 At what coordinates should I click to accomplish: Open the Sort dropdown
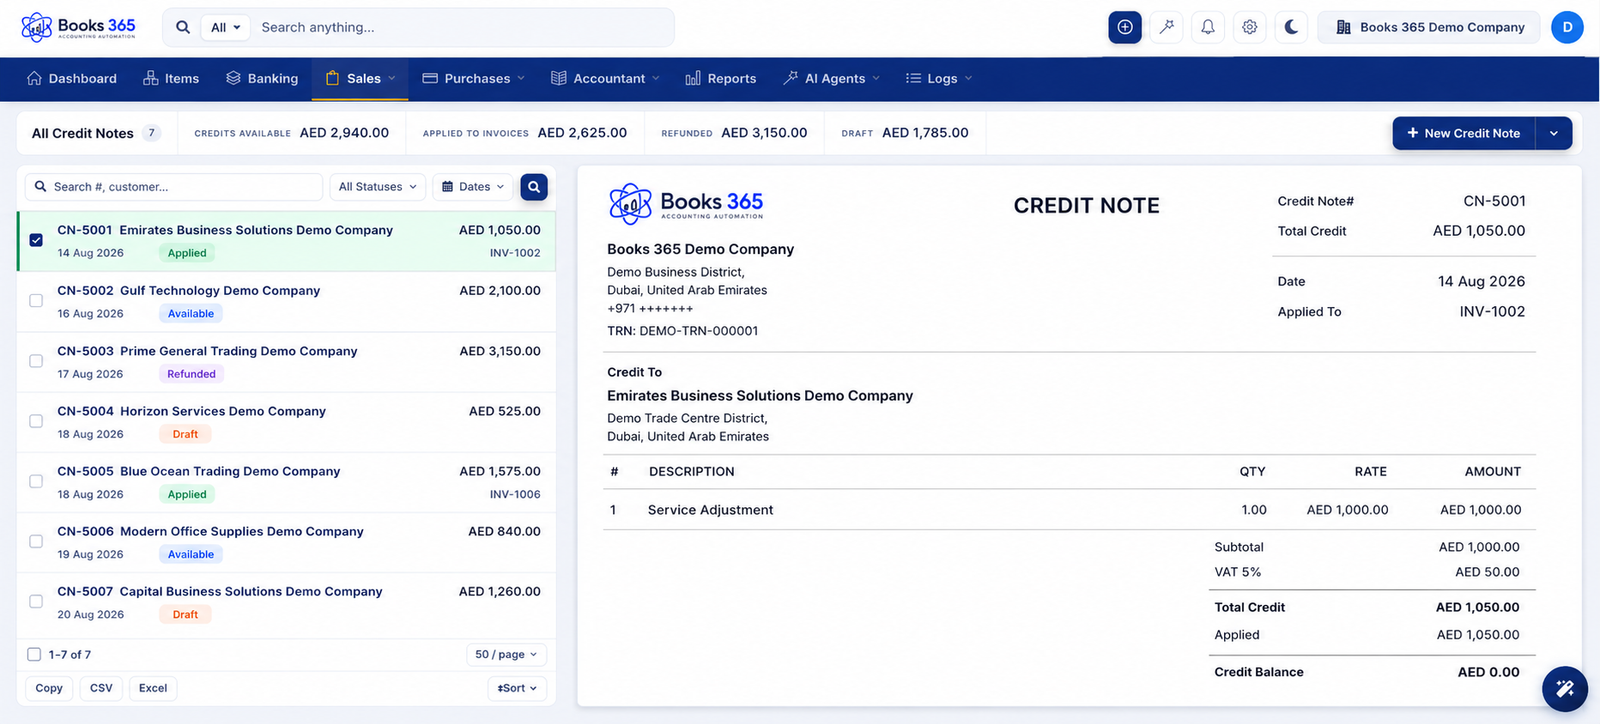(517, 688)
